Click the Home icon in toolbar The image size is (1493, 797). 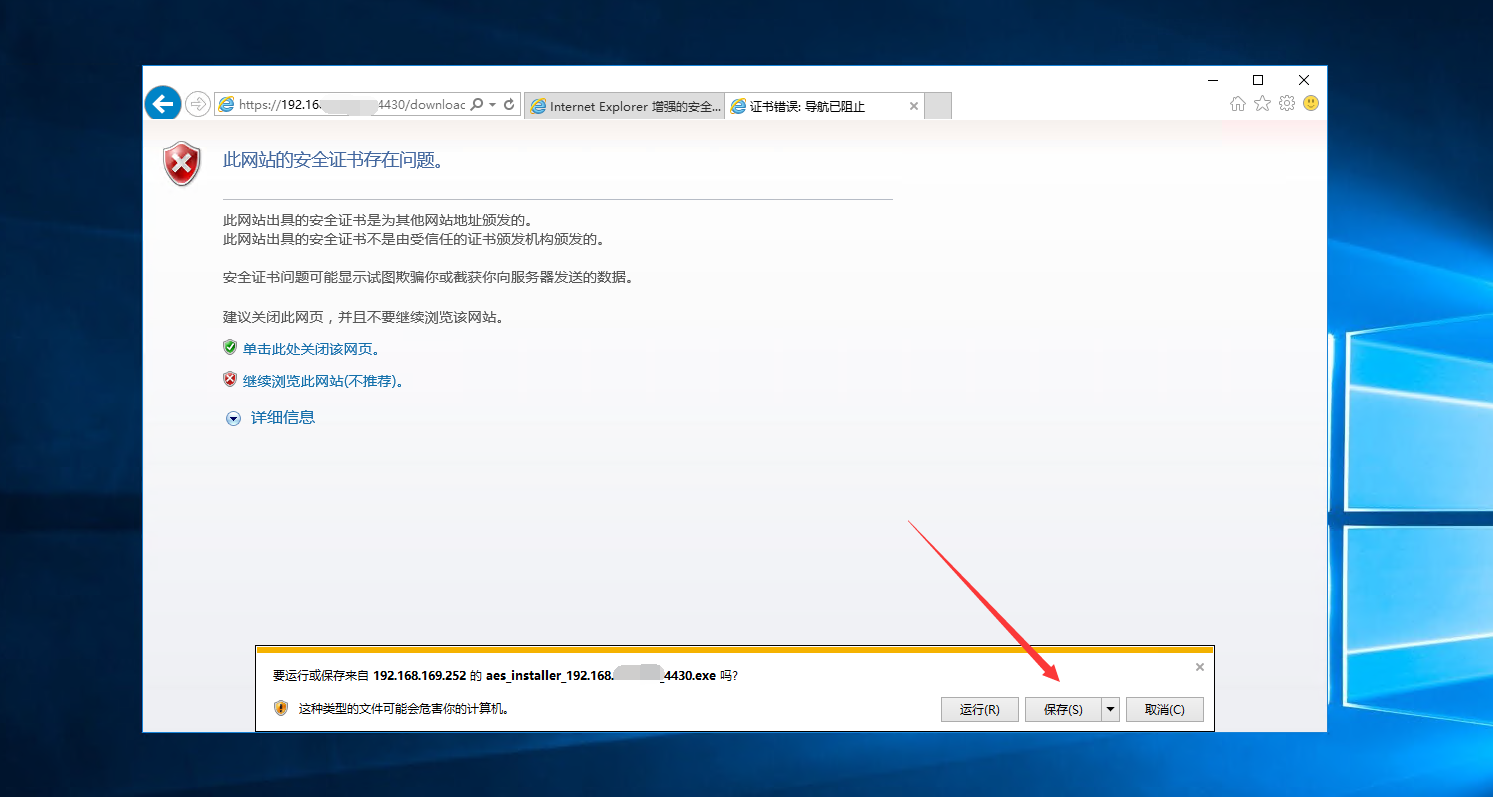click(1238, 103)
